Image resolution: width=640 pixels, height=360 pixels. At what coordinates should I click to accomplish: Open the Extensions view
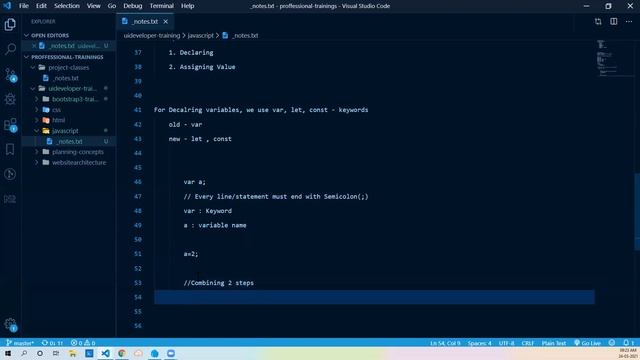click(x=10, y=124)
